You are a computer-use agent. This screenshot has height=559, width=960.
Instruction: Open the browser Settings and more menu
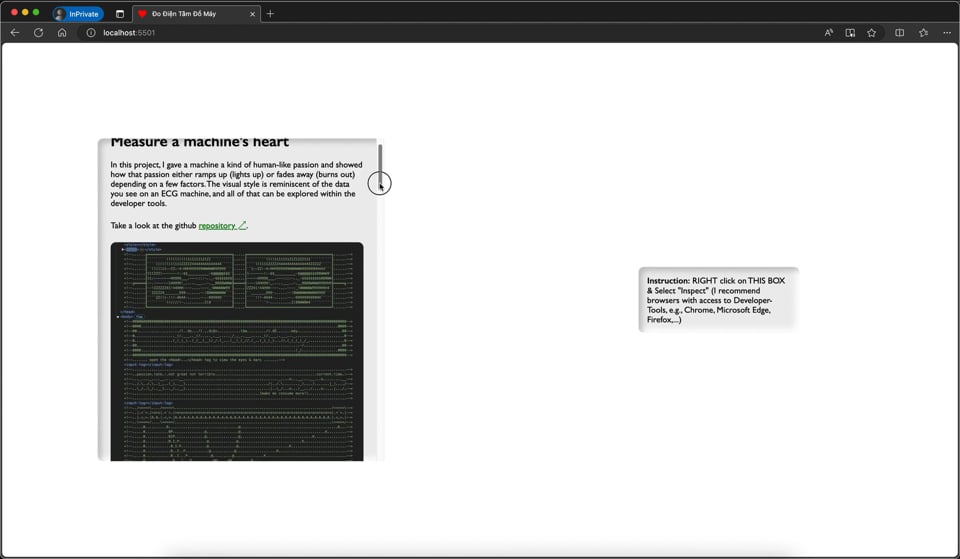[947, 32]
